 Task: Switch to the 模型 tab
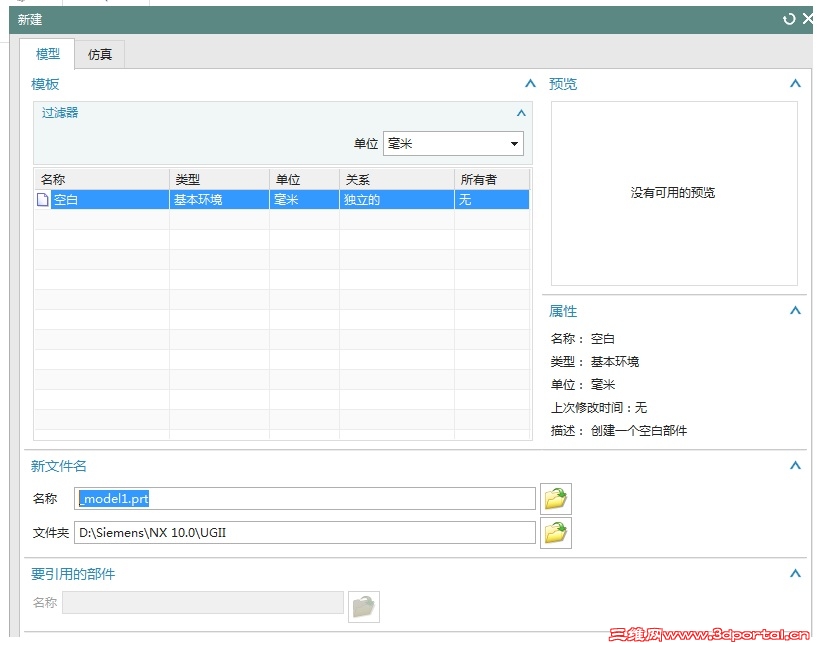[x=48, y=54]
